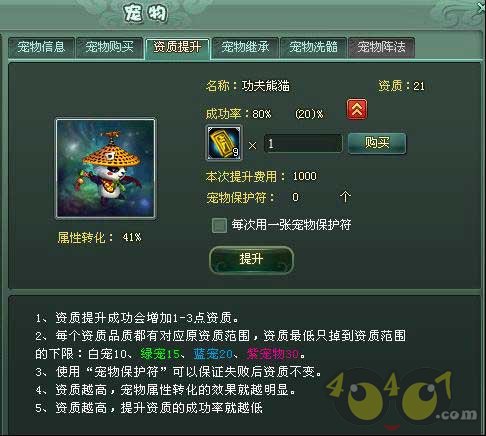Close the pet window with top-right X
This screenshot has height=436, width=486.
pos(482,7)
